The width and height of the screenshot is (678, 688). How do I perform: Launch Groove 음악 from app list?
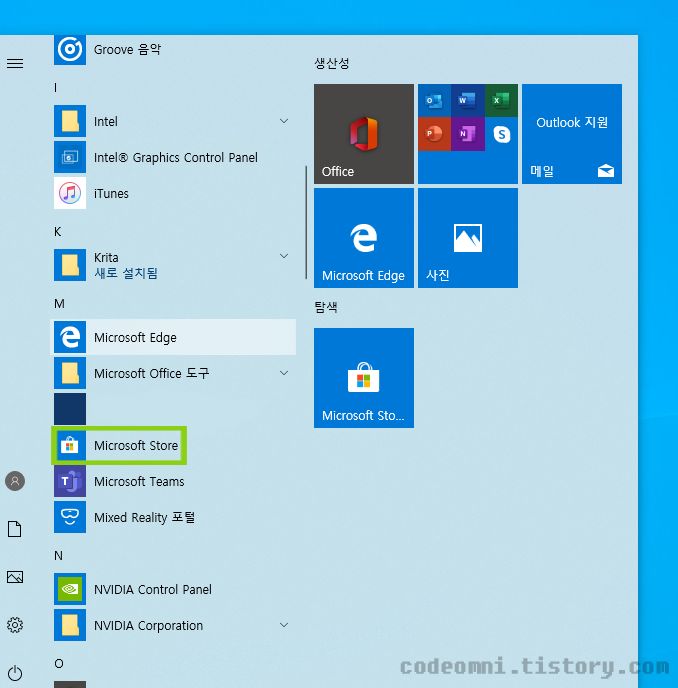[x=175, y=49]
